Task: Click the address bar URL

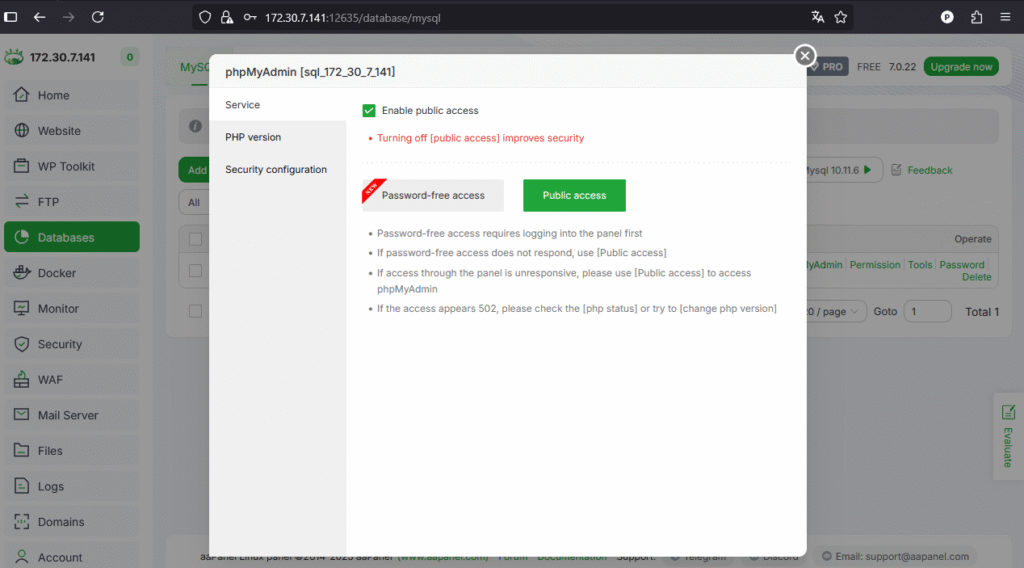Action: (x=353, y=18)
